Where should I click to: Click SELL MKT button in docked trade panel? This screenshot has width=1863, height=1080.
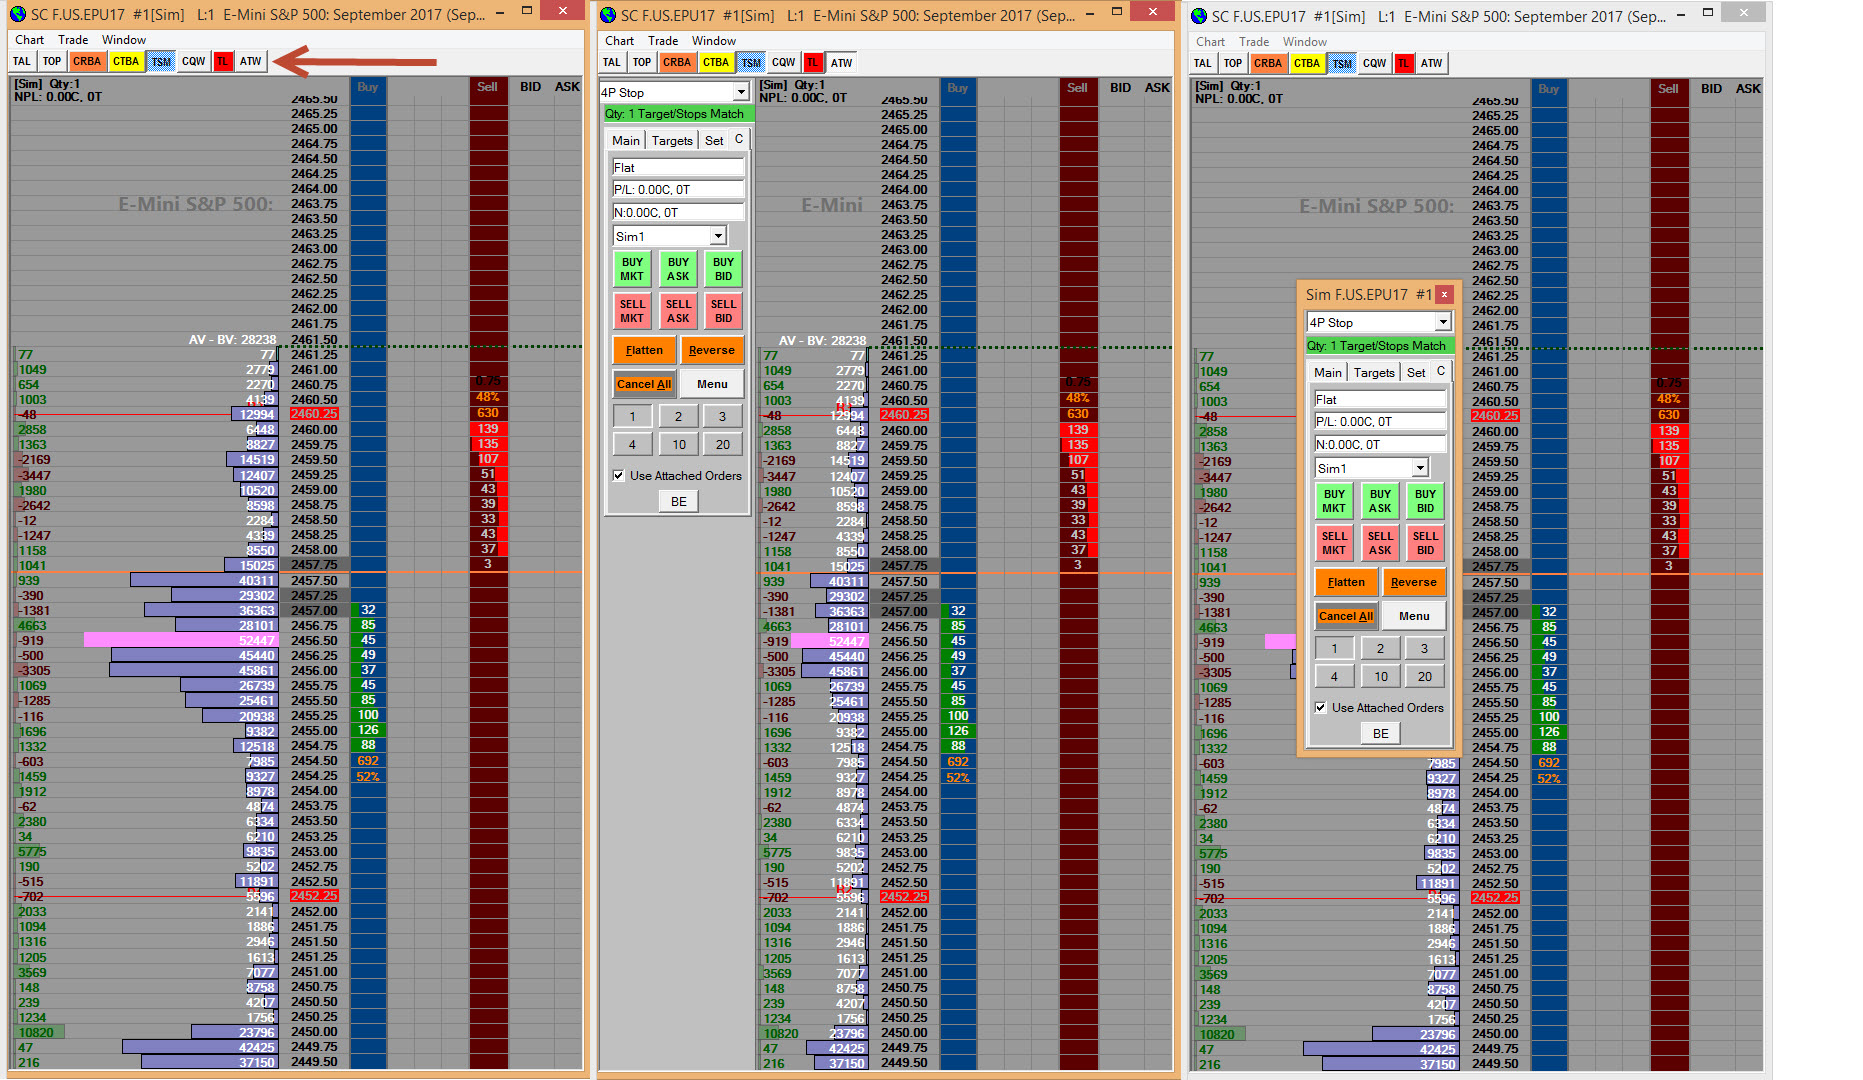[x=632, y=311]
